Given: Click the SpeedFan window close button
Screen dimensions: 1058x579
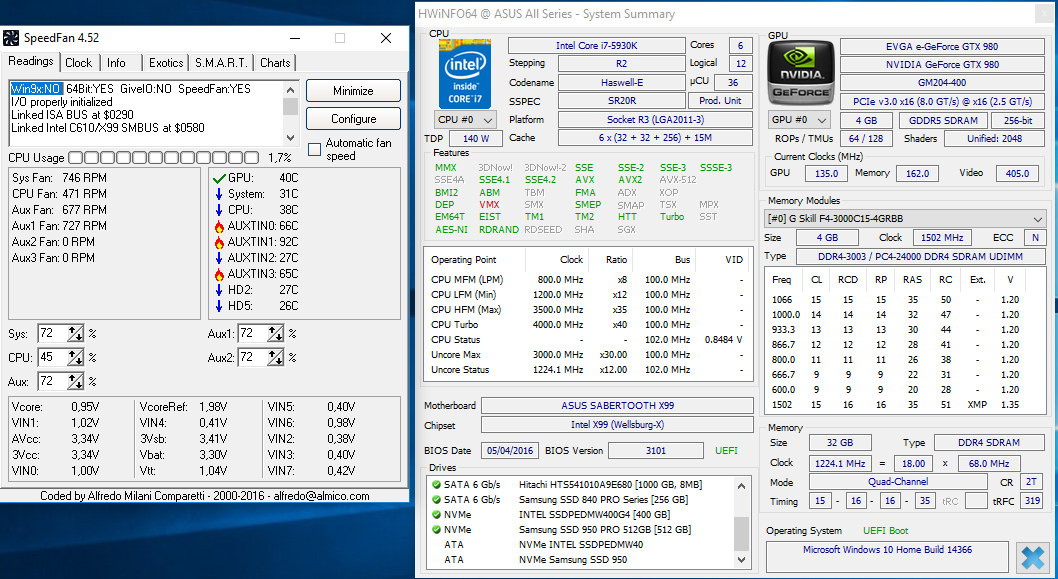Looking at the screenshot, I should click(x=386, y=38).
